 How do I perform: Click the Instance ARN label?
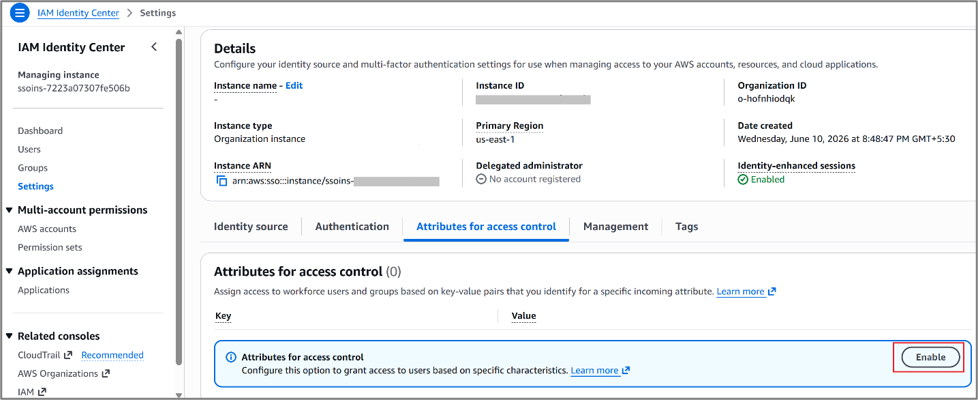(x=243, y=165)
